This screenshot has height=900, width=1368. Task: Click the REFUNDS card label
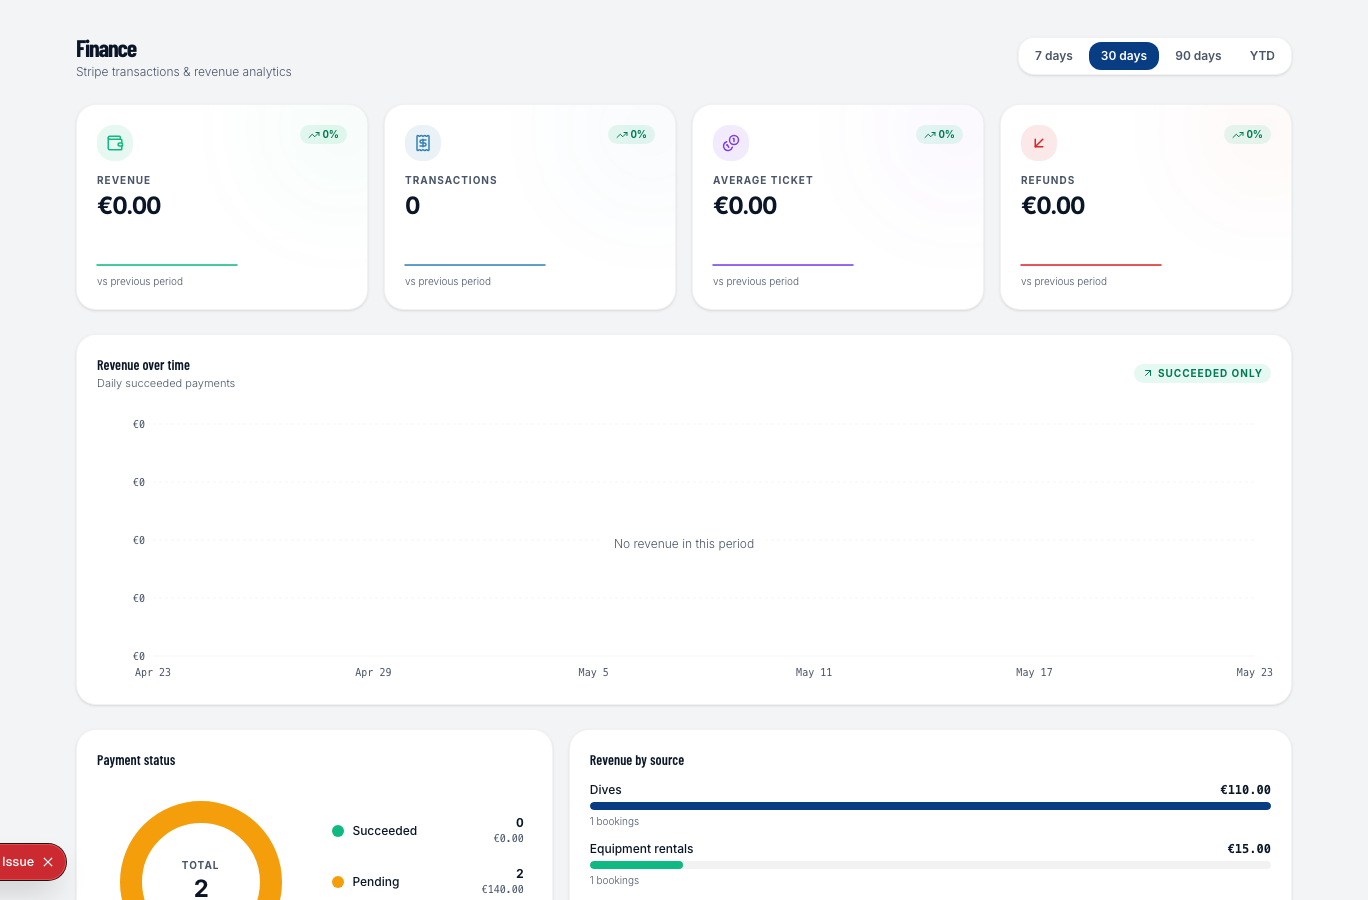point(1048,181)
